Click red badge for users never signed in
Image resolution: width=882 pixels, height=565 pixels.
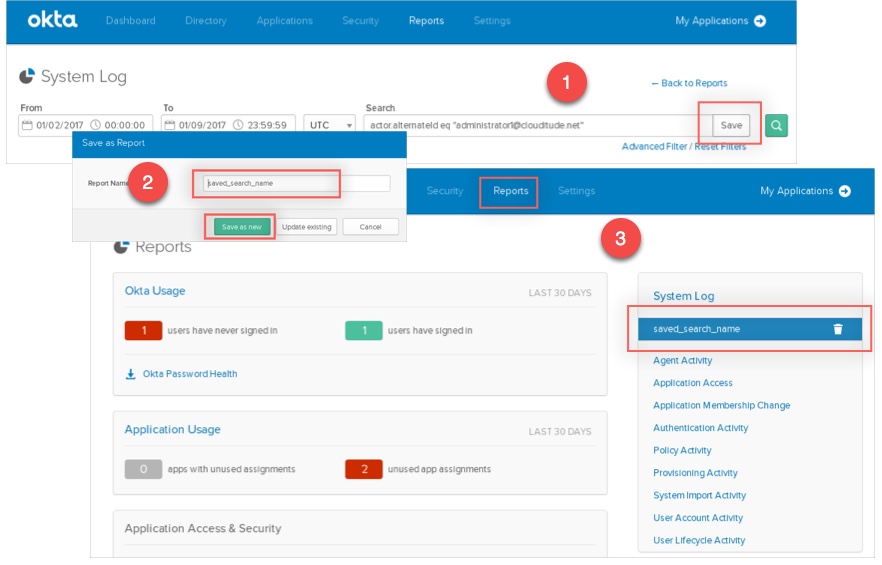tap(143, 331)
